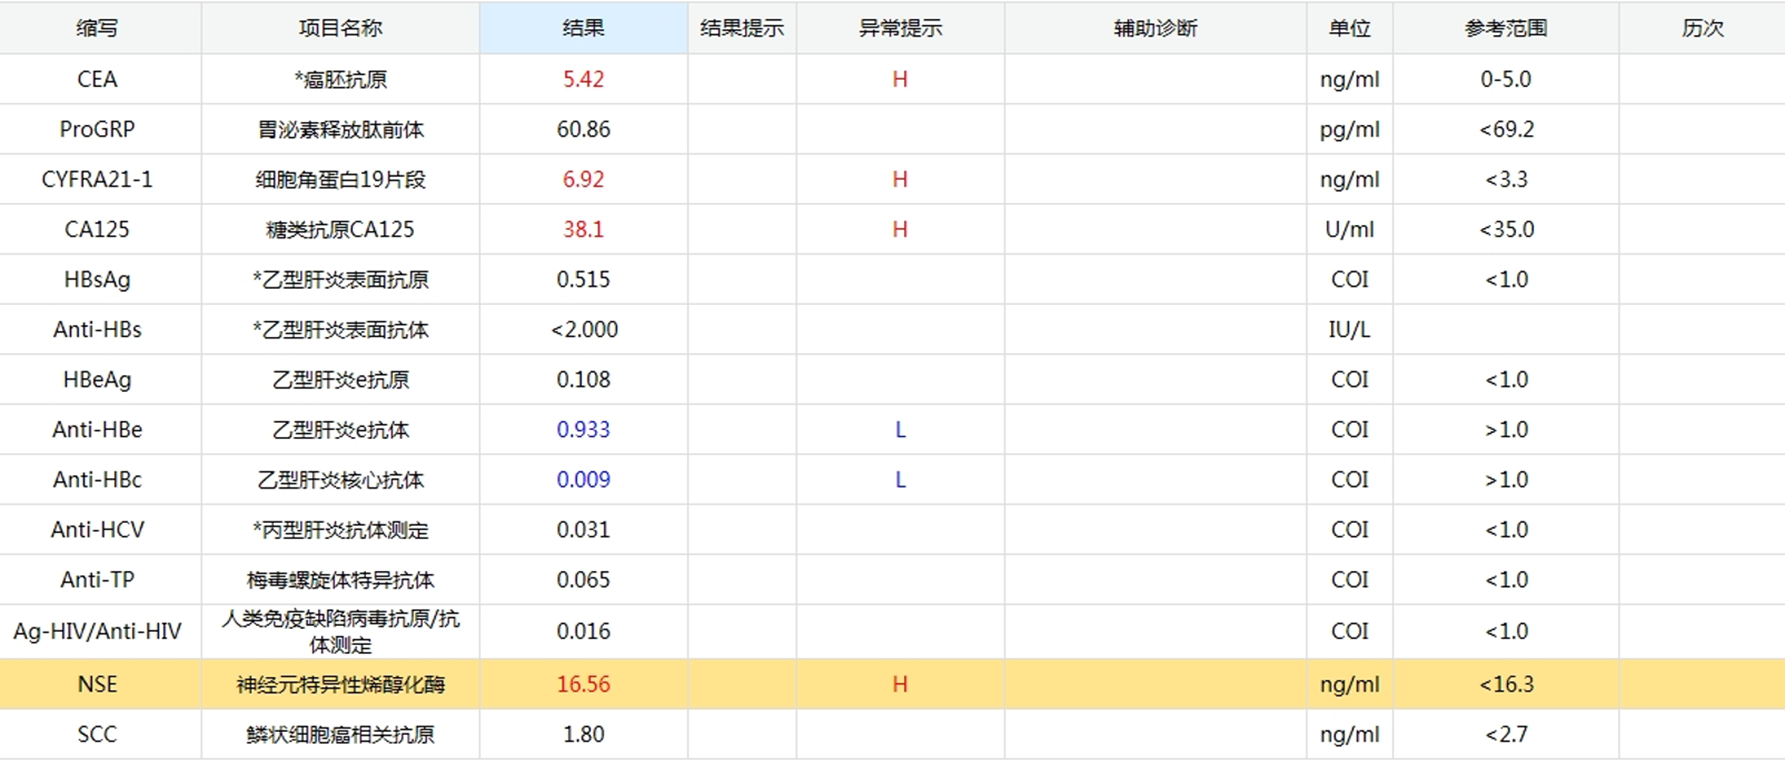Select the Ag-HIV/Anti-HIV row
This screenshot has width=1785, height=767.
pyautogui.click(x=97, y=631)
